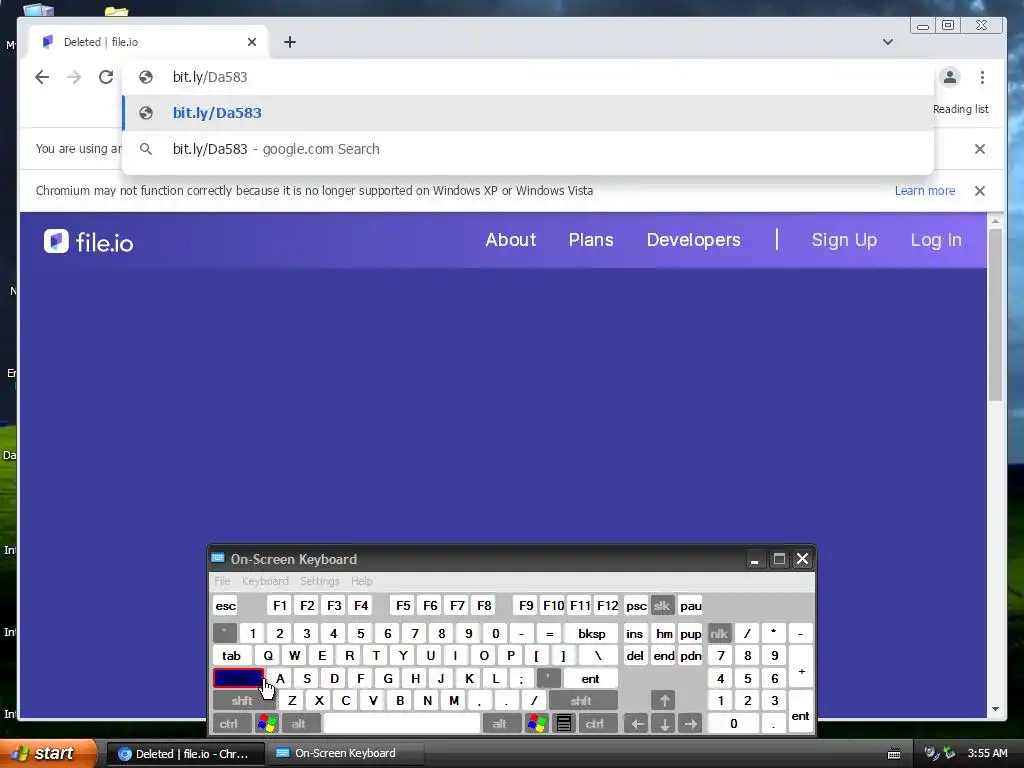The height and width of the screenshot is (768, 1024).
Task: Toggle the nlk num lock key
Action: pyautogui.click(x=719, y=633)
